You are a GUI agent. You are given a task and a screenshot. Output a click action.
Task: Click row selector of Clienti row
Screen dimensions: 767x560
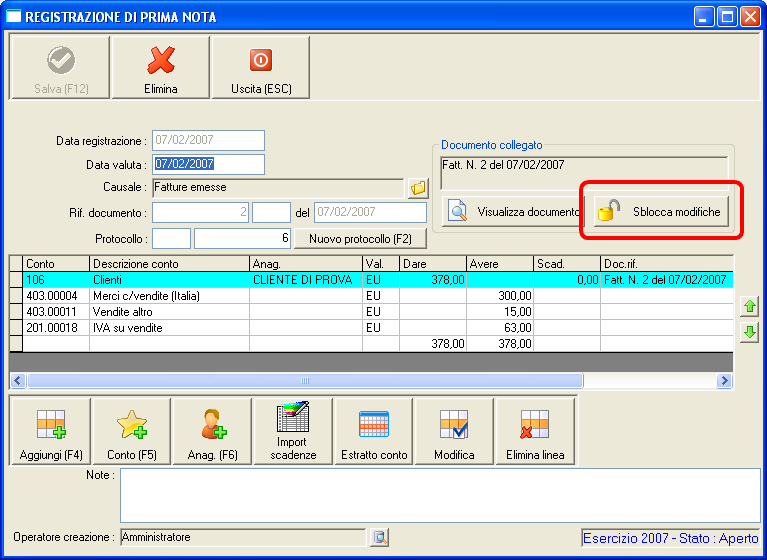(16, 280)
